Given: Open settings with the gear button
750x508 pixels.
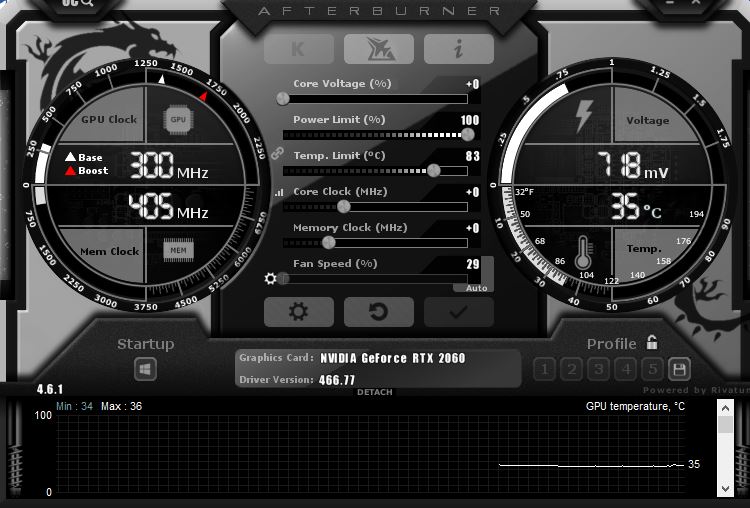Looking at the screenshot, I should (x=298, y=312).
